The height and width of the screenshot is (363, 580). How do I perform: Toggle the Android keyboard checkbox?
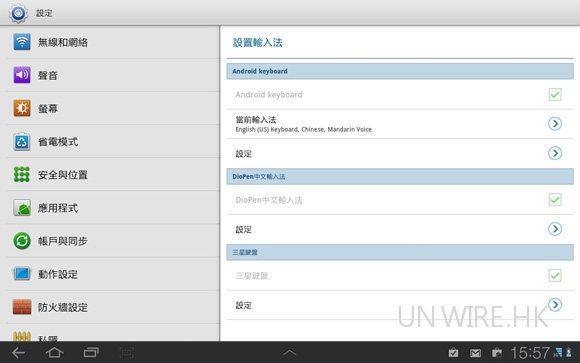tap(555, 94)
